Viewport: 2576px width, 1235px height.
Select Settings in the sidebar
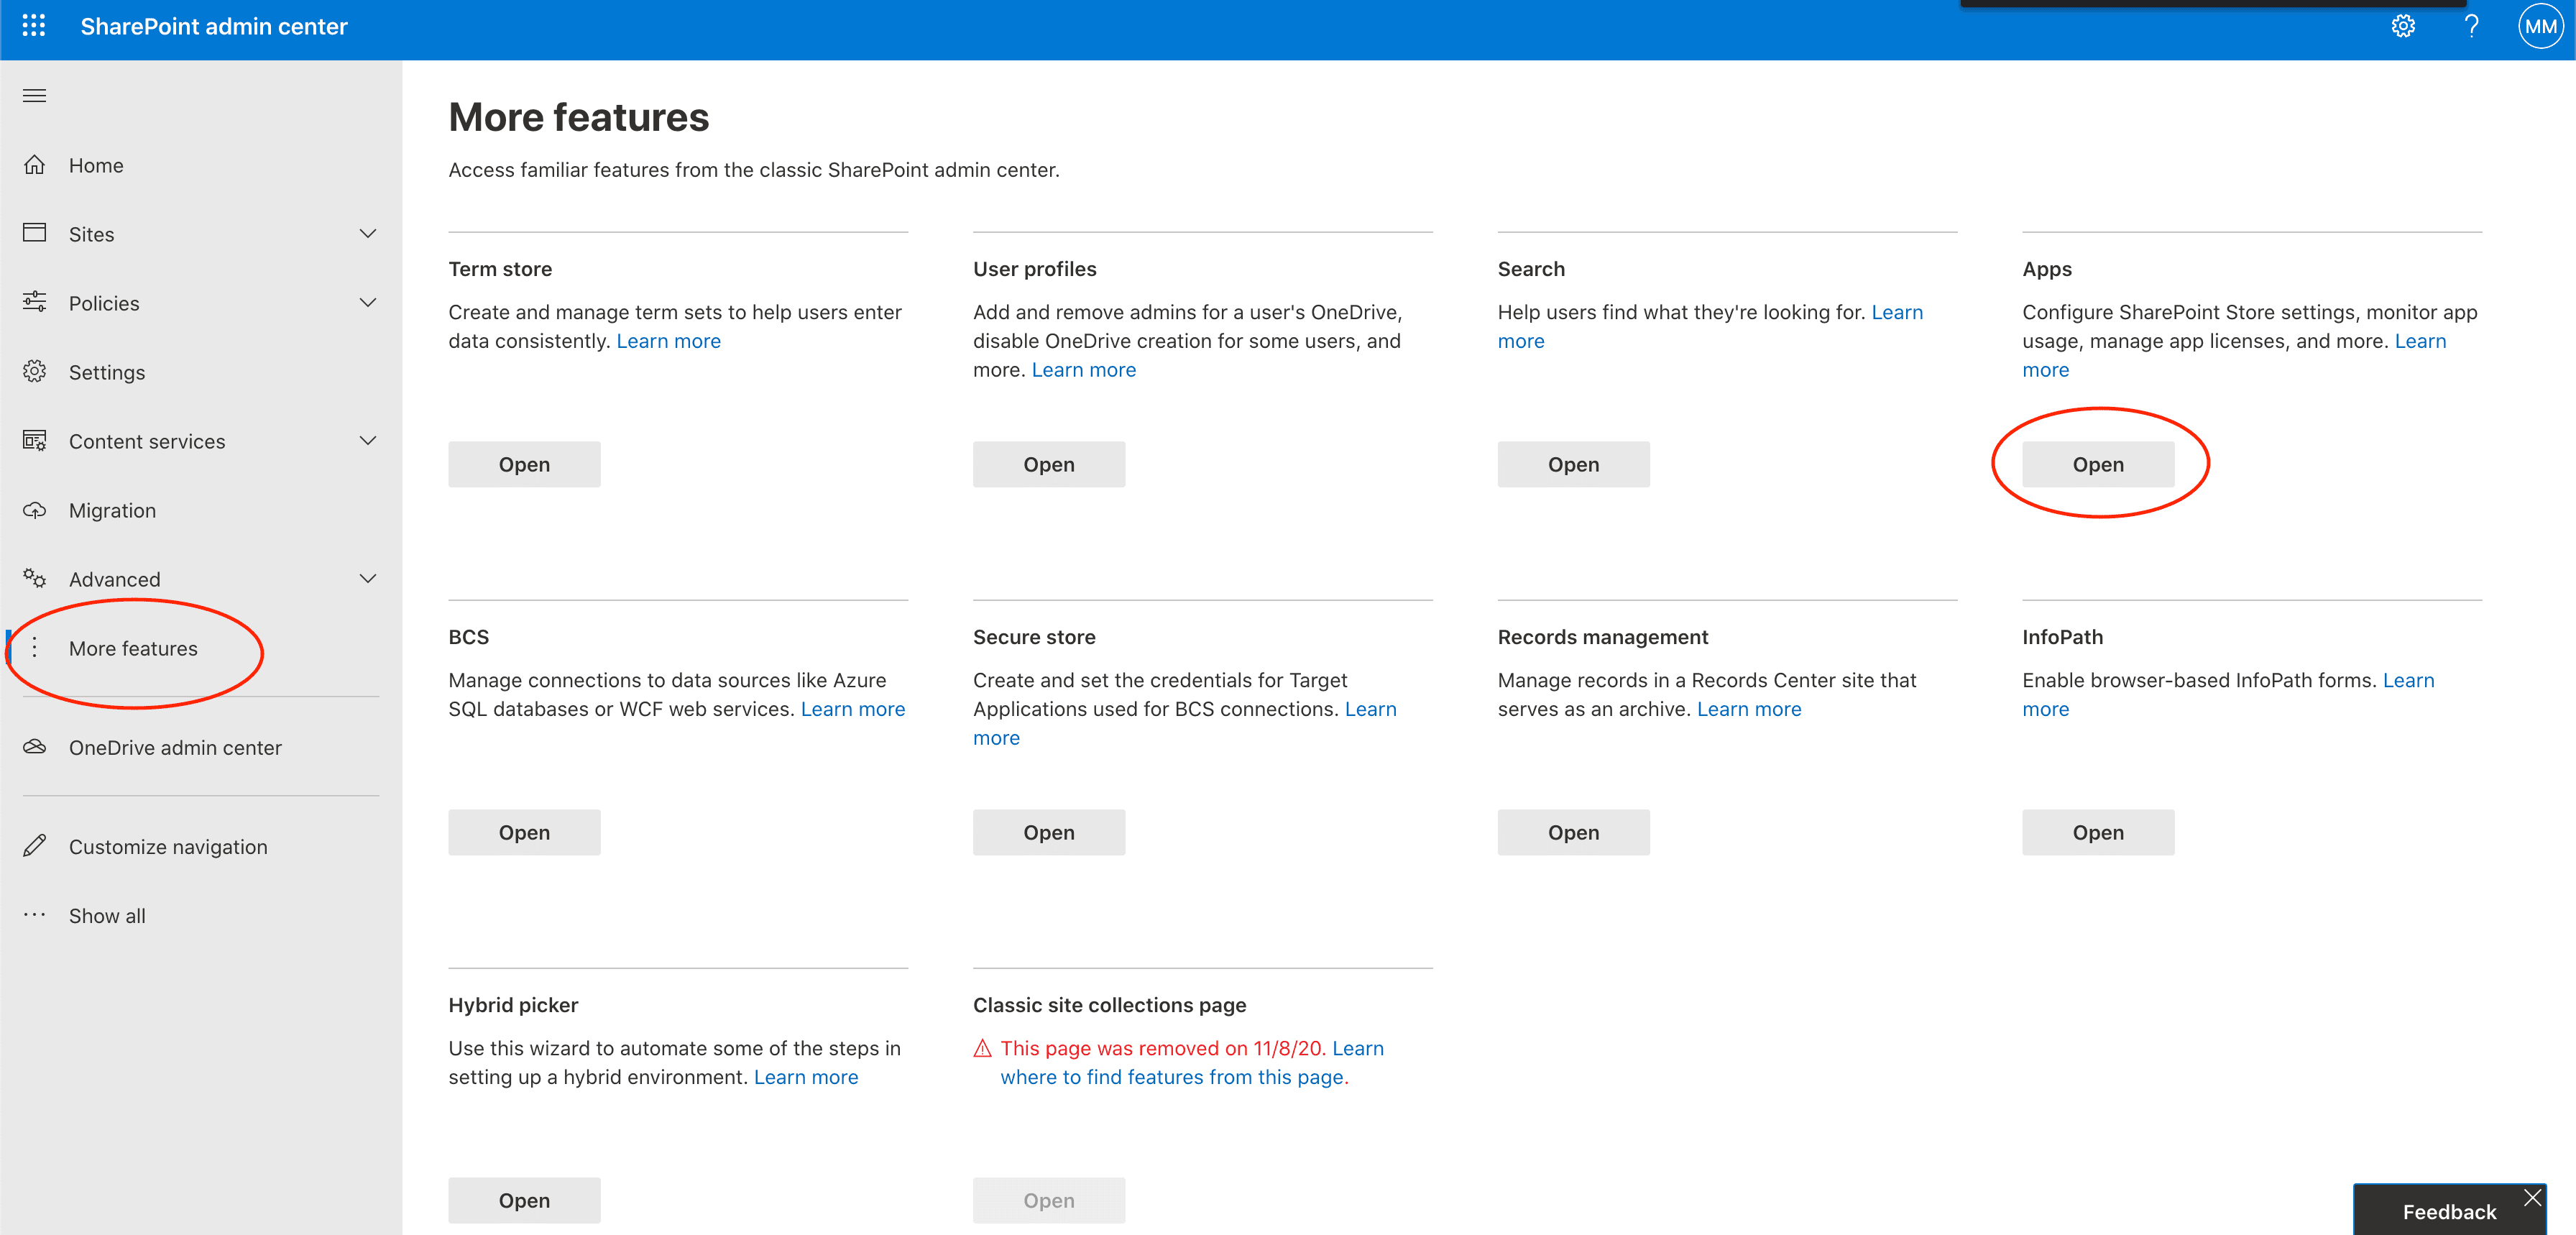[107, 372]
